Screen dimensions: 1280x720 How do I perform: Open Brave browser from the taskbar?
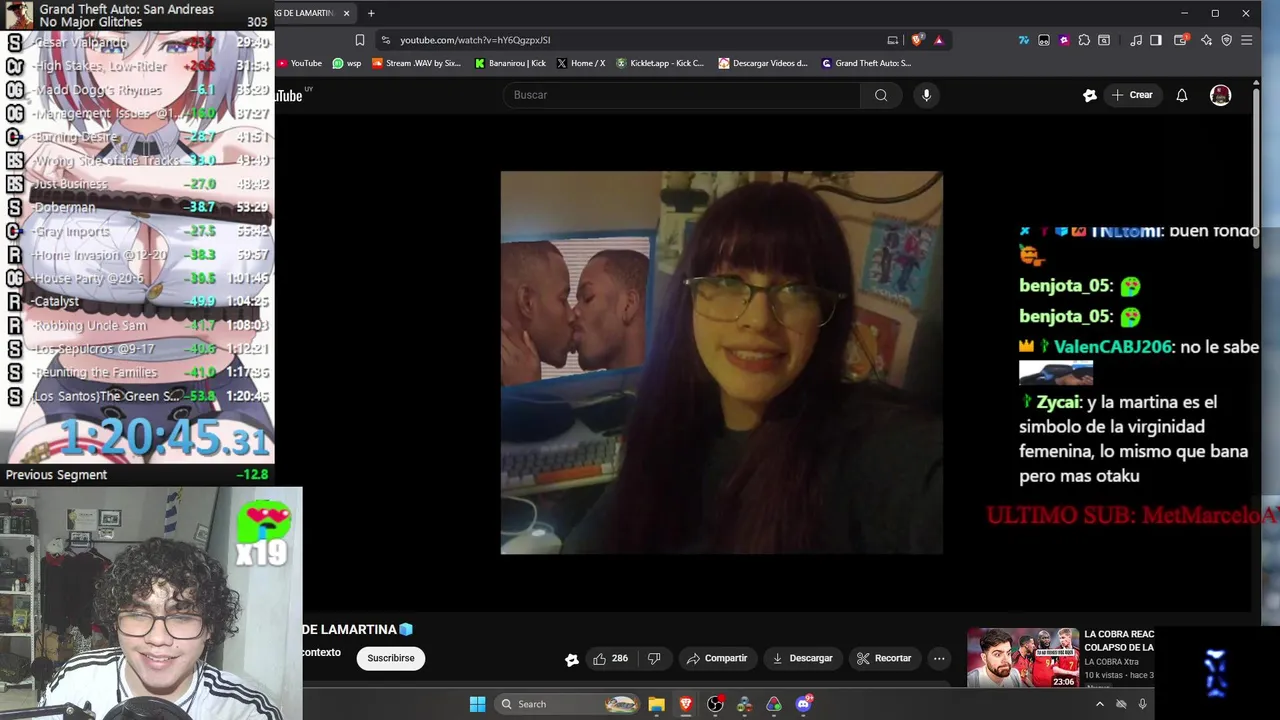tap(685, 704)
